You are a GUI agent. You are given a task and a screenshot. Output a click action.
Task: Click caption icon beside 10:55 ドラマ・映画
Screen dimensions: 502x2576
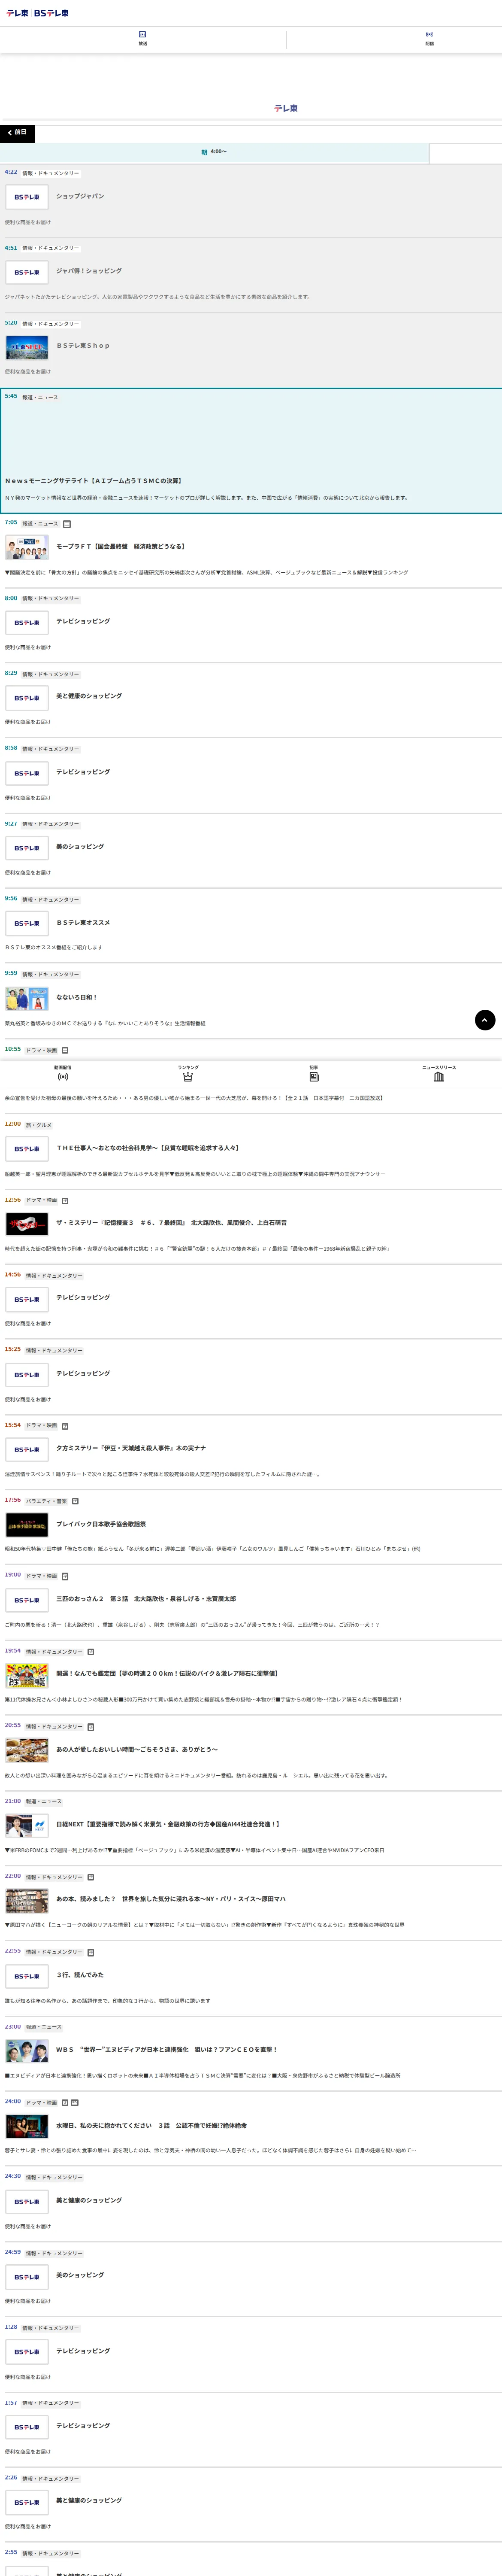pyautogui.click(x=65, y=1050)
